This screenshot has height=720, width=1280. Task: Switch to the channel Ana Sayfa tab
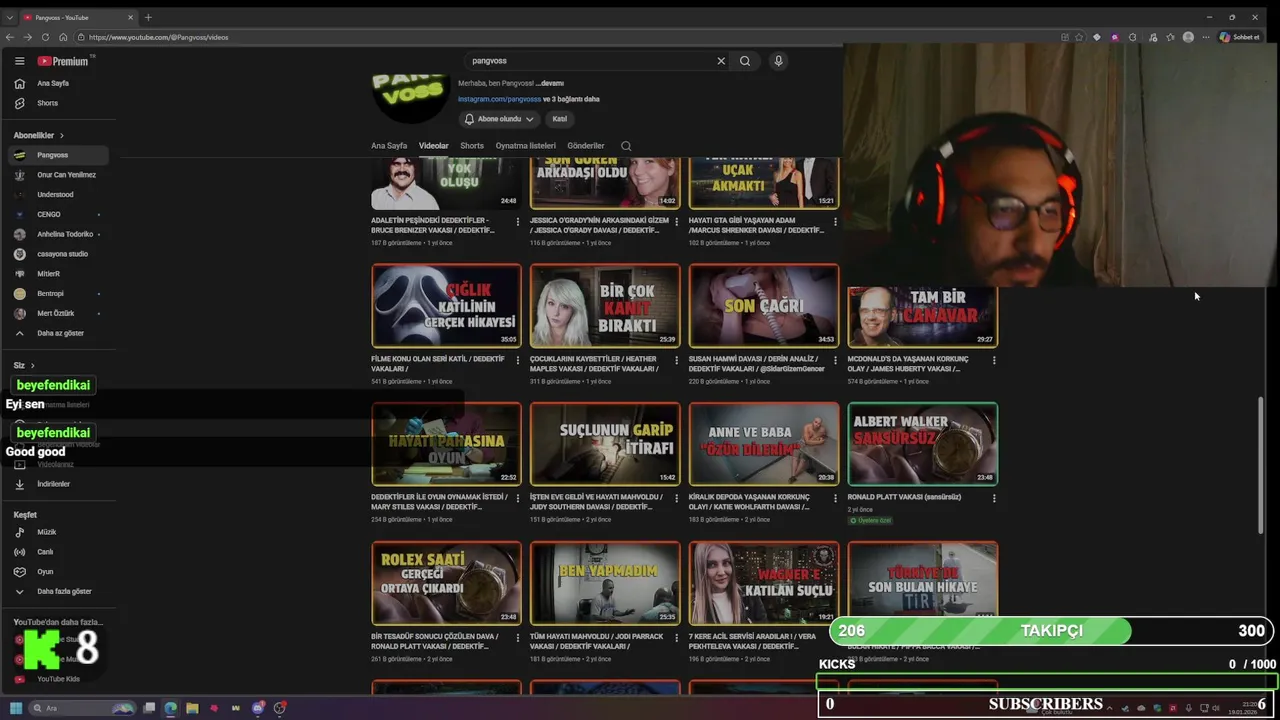click(389, 146)
